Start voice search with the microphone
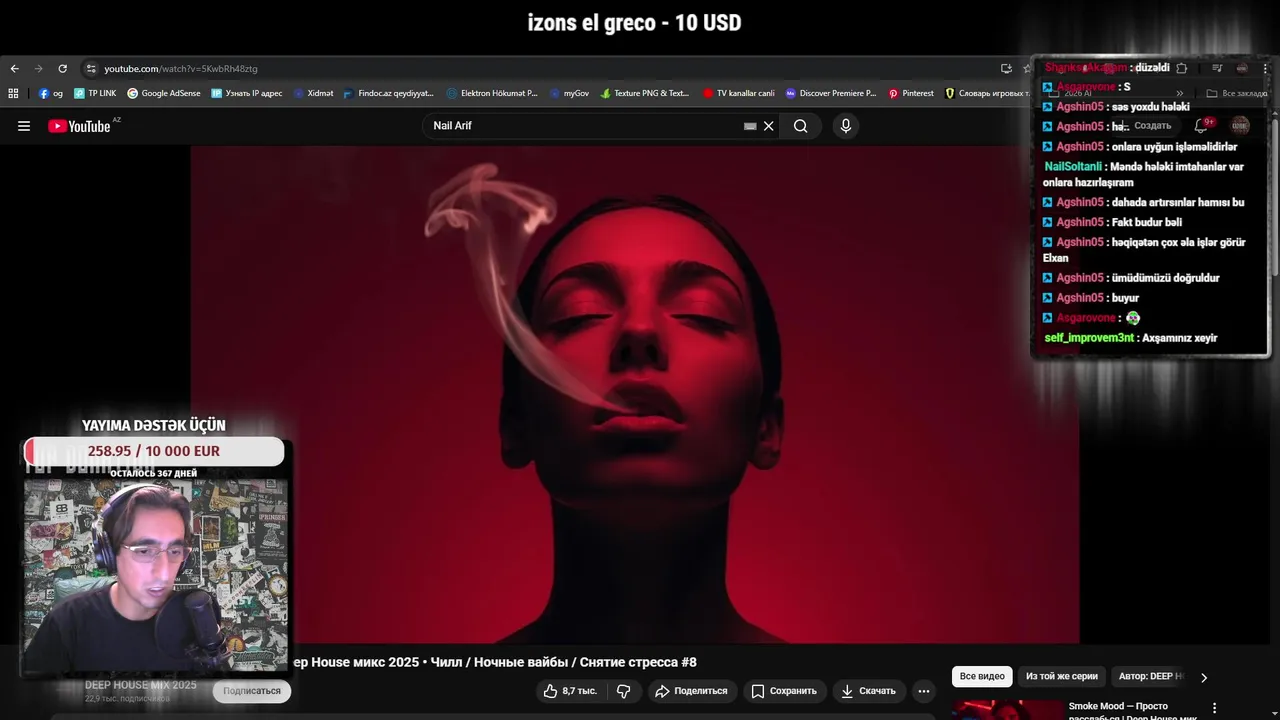Image resolution: width=1280 pixels, height=720 pixels. tap(846, 126)
